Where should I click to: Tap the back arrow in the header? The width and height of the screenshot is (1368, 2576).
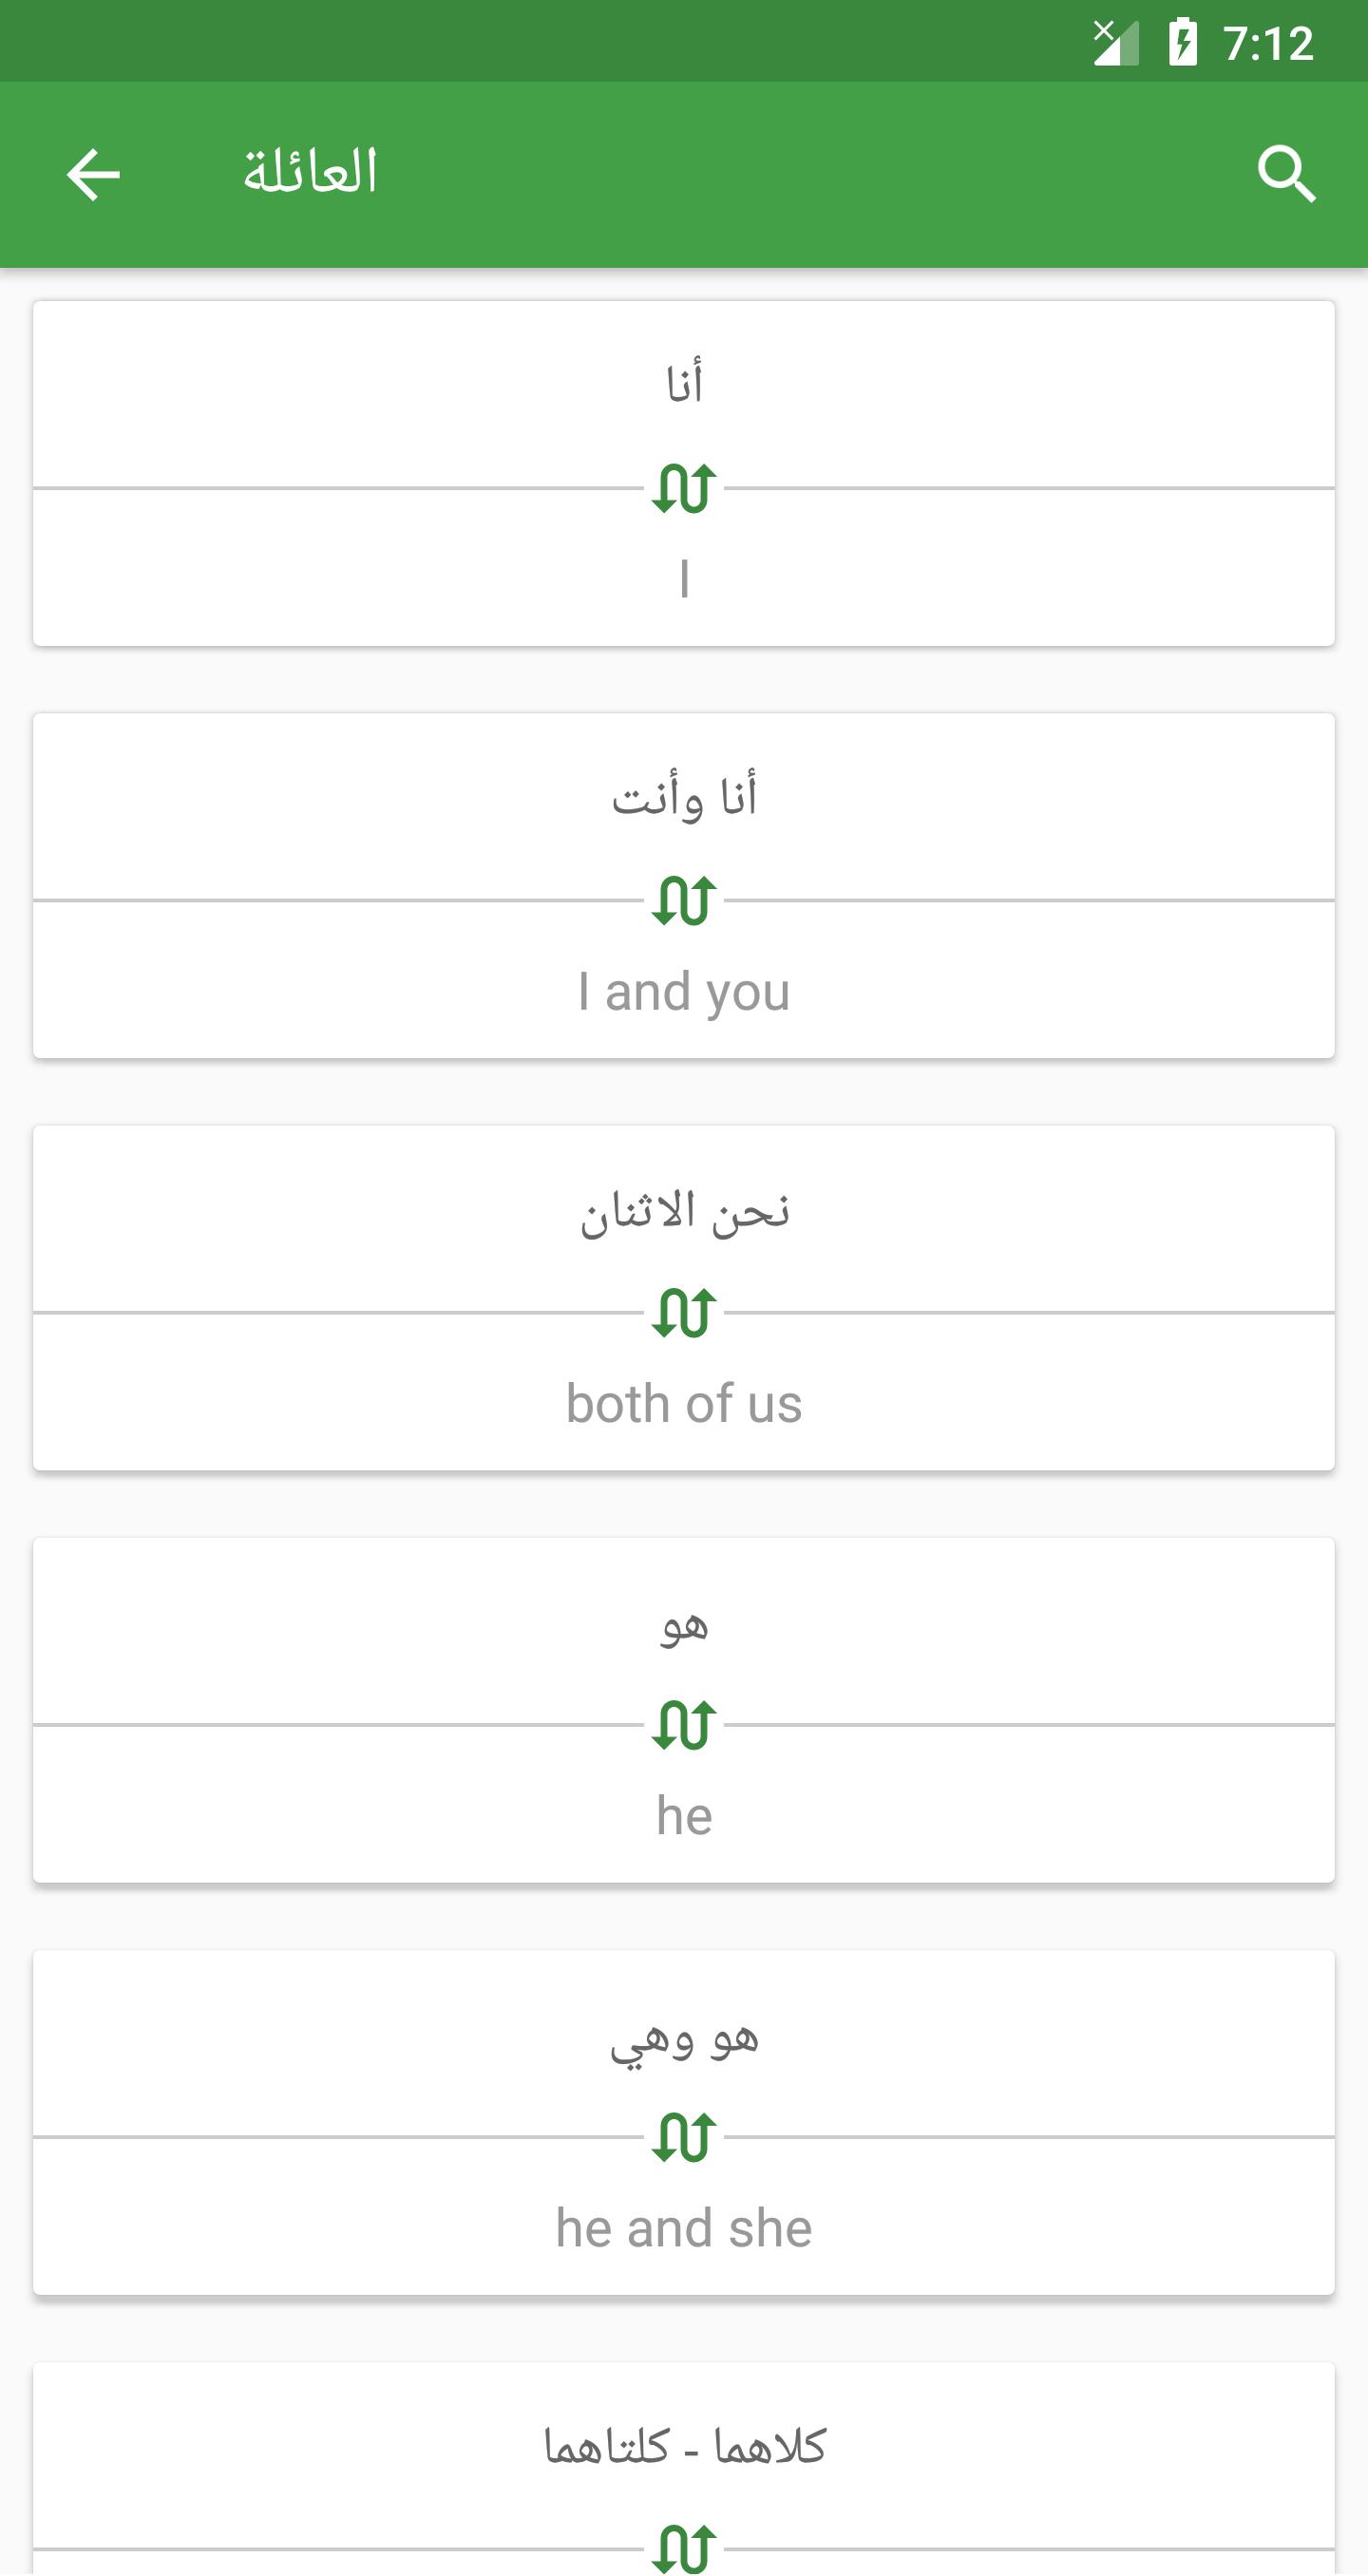coord(93,174)
